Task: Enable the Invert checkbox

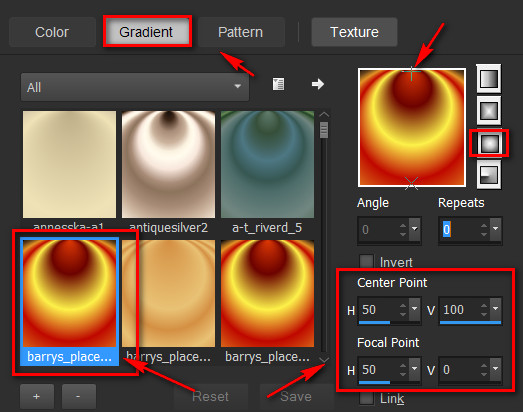Action: click(367, 262)
